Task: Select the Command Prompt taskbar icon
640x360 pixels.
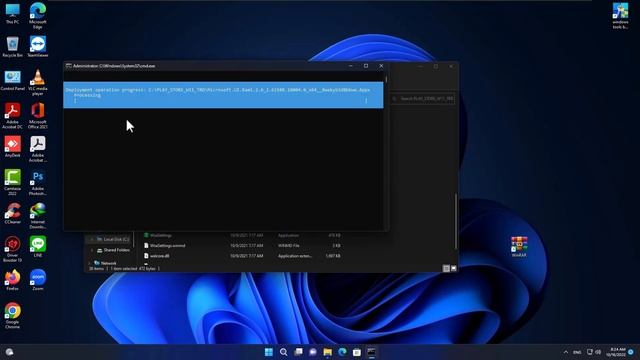Action: pos(371,352)
